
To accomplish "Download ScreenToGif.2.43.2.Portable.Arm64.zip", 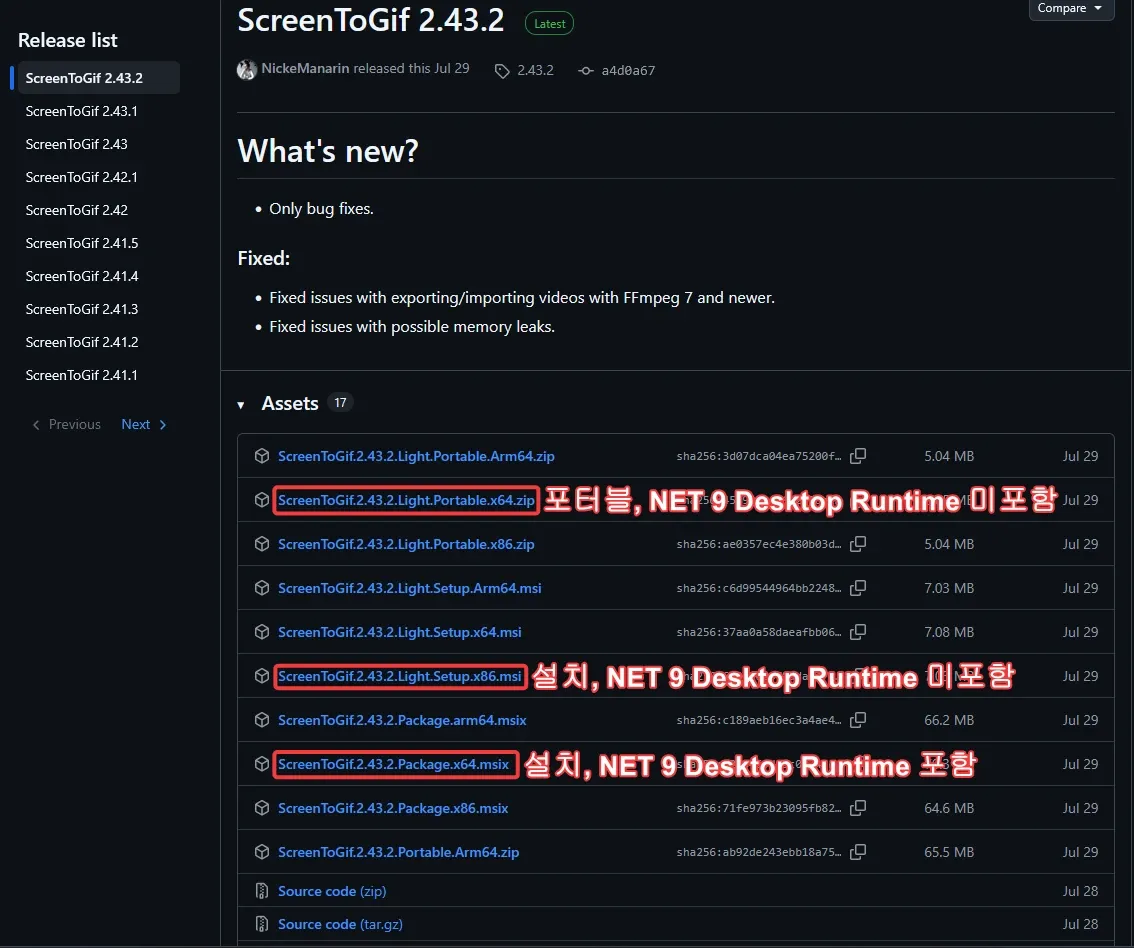I will coord(398,852).
